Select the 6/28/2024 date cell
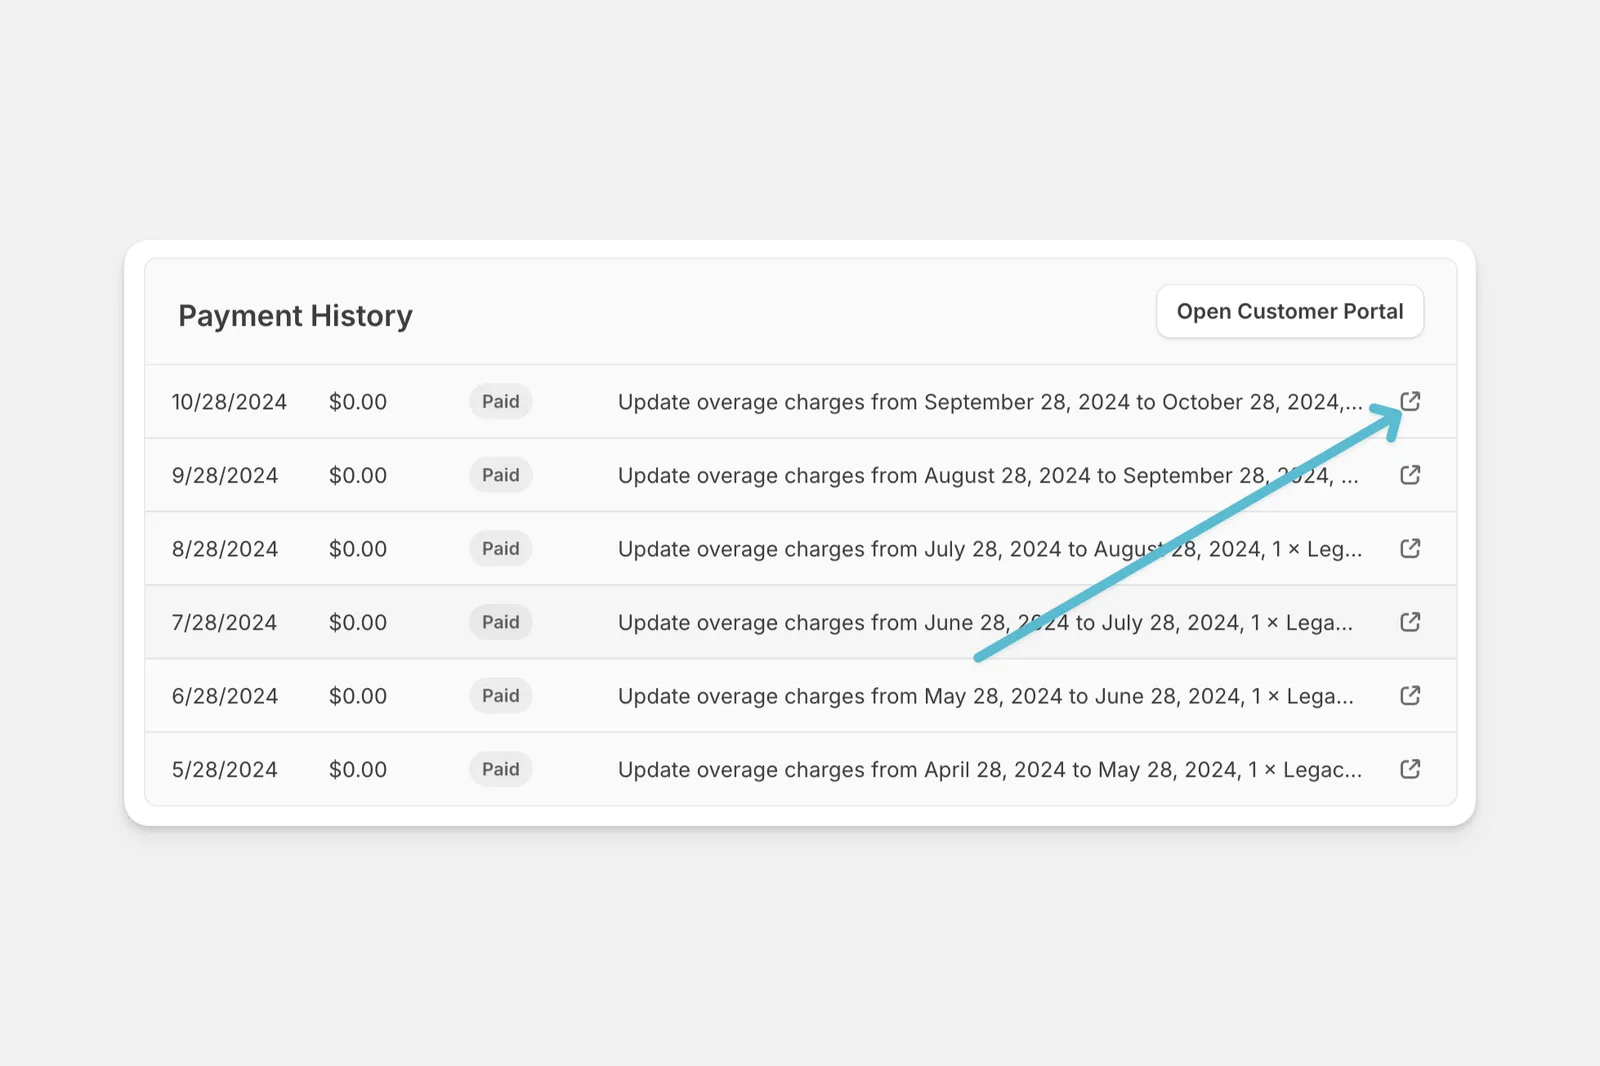Screen dimensions: 1600x1066 (225, 696)
